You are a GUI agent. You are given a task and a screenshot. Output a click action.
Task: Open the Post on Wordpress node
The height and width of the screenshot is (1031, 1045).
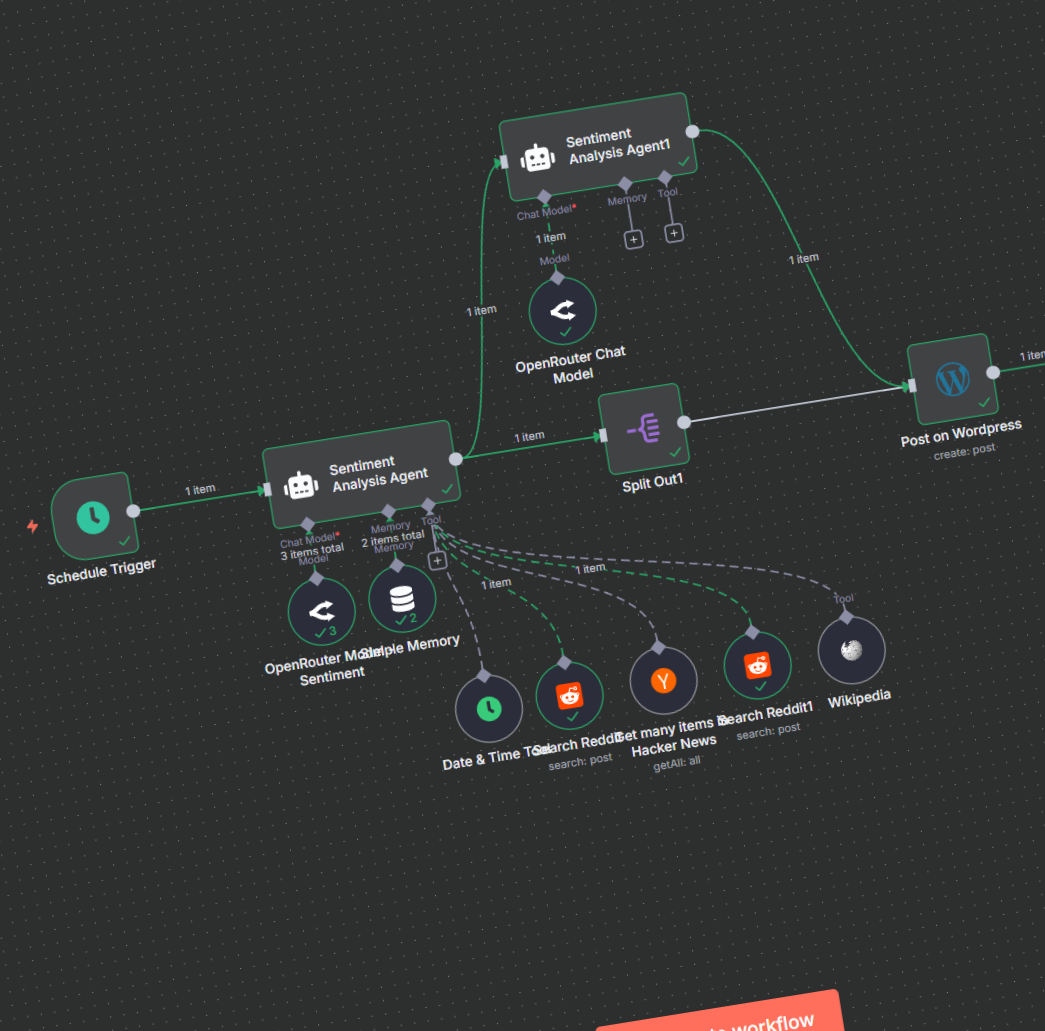click(x=951, y=380)
